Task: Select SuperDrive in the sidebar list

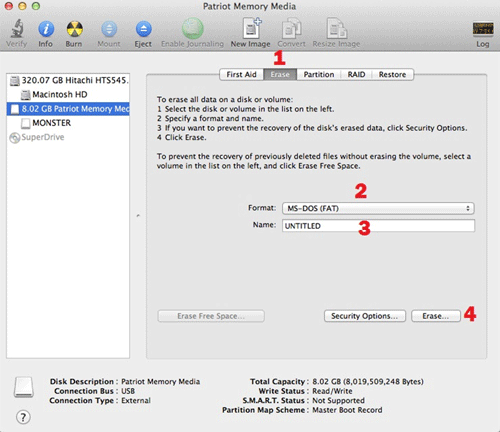Action: click(68, 137)
